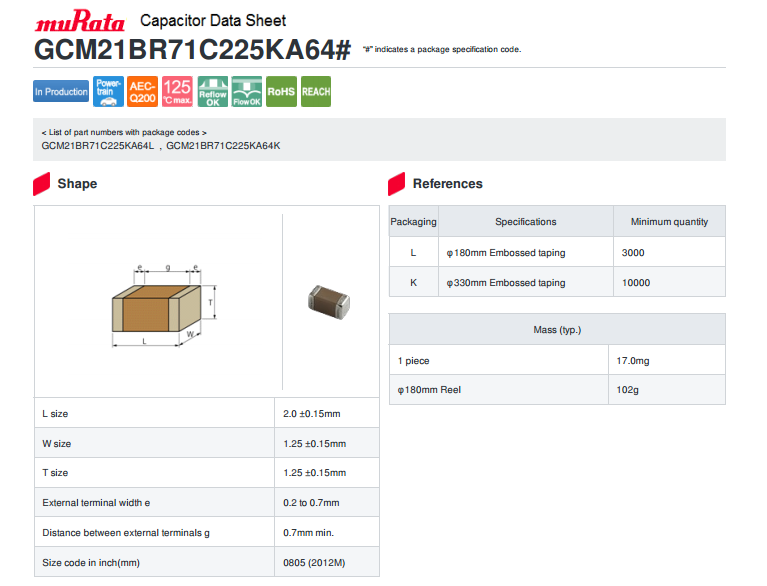The image size is (767, 586).
Task: Click the T size row label
Action: pos(55,473)
